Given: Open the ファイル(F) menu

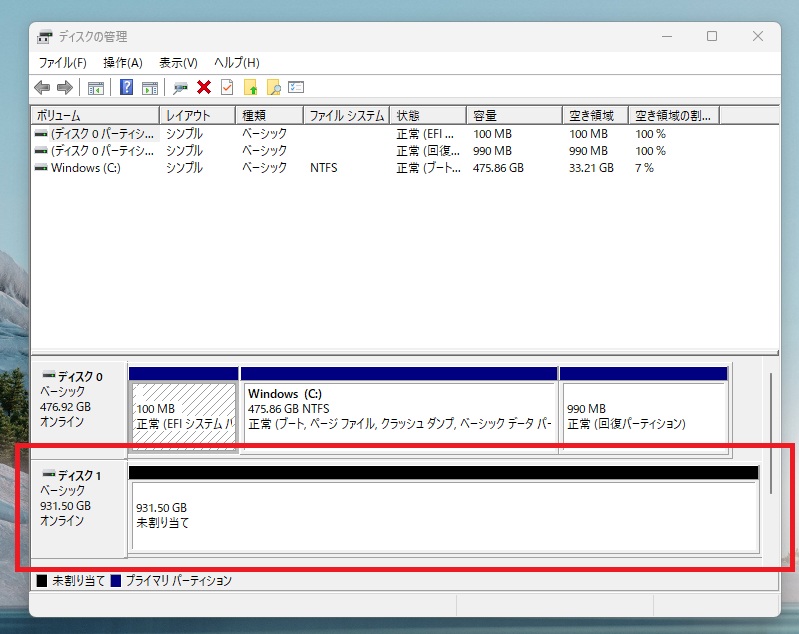Looking at the screenshot, I should click(x=63, y=63).
